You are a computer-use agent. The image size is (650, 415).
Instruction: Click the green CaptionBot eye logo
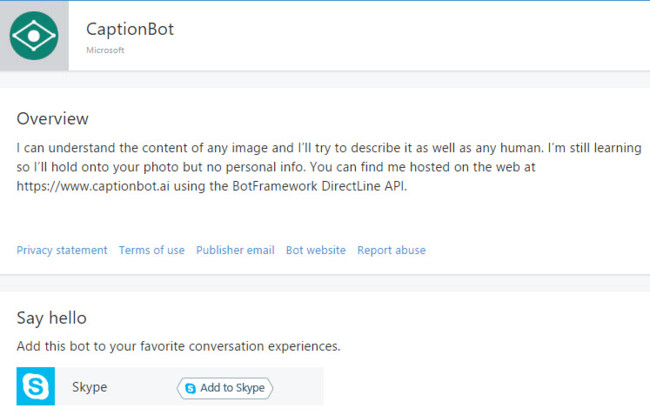click(x=34, y=36)
